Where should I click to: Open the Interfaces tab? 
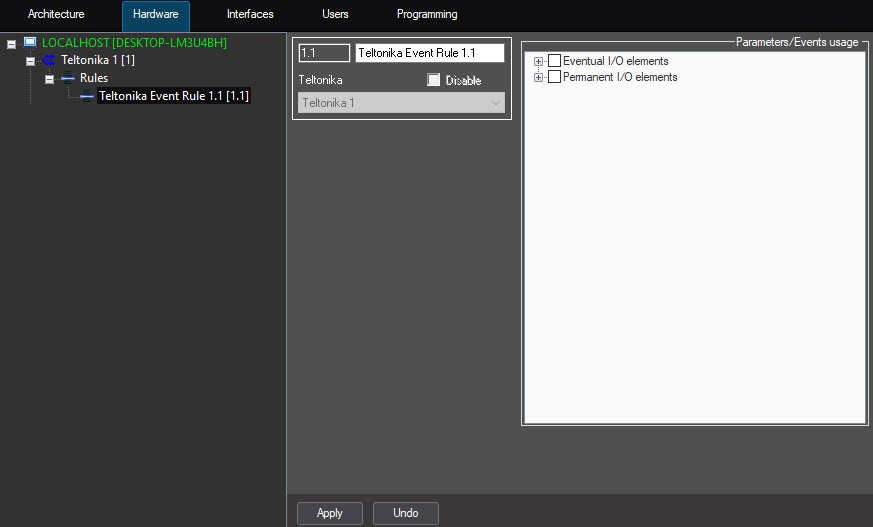(250, 14)
